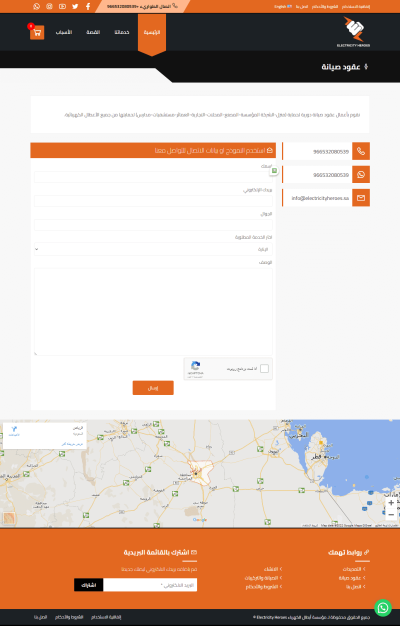Screen dimensions: 400x626
Task: Click the orange email envelope icon
Action: pos(361,198)
